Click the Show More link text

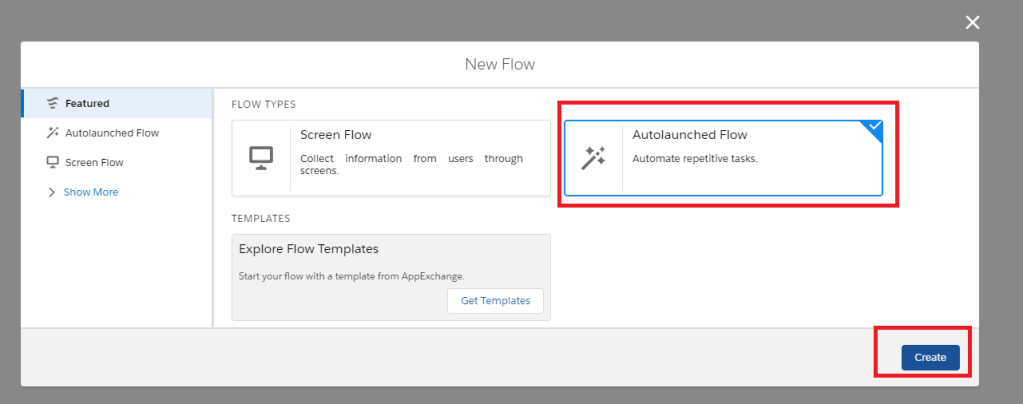point(91,192)
